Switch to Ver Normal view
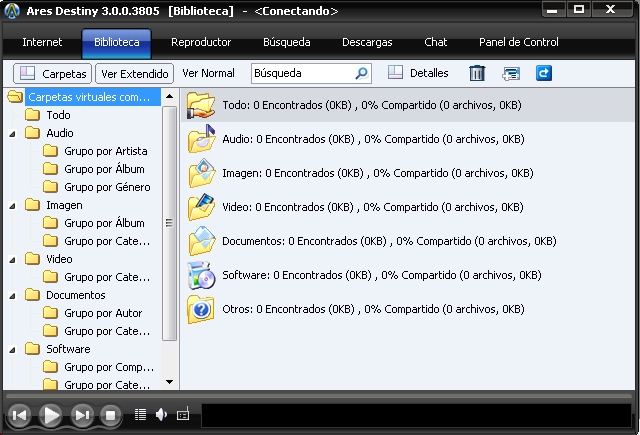The width and height of the screenshot is (640, 435). [x=208, y=73]
